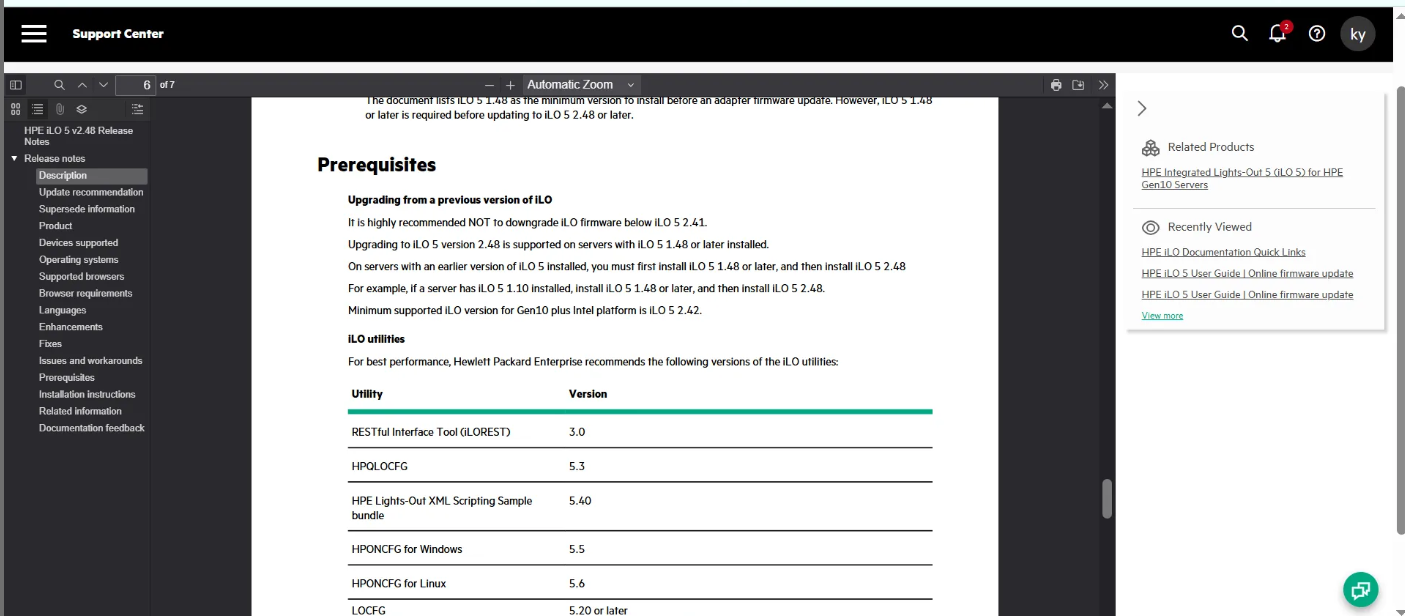Jump to Issues and workarounds section
The image size is (1405, 616).
click(x=91, y=361)
